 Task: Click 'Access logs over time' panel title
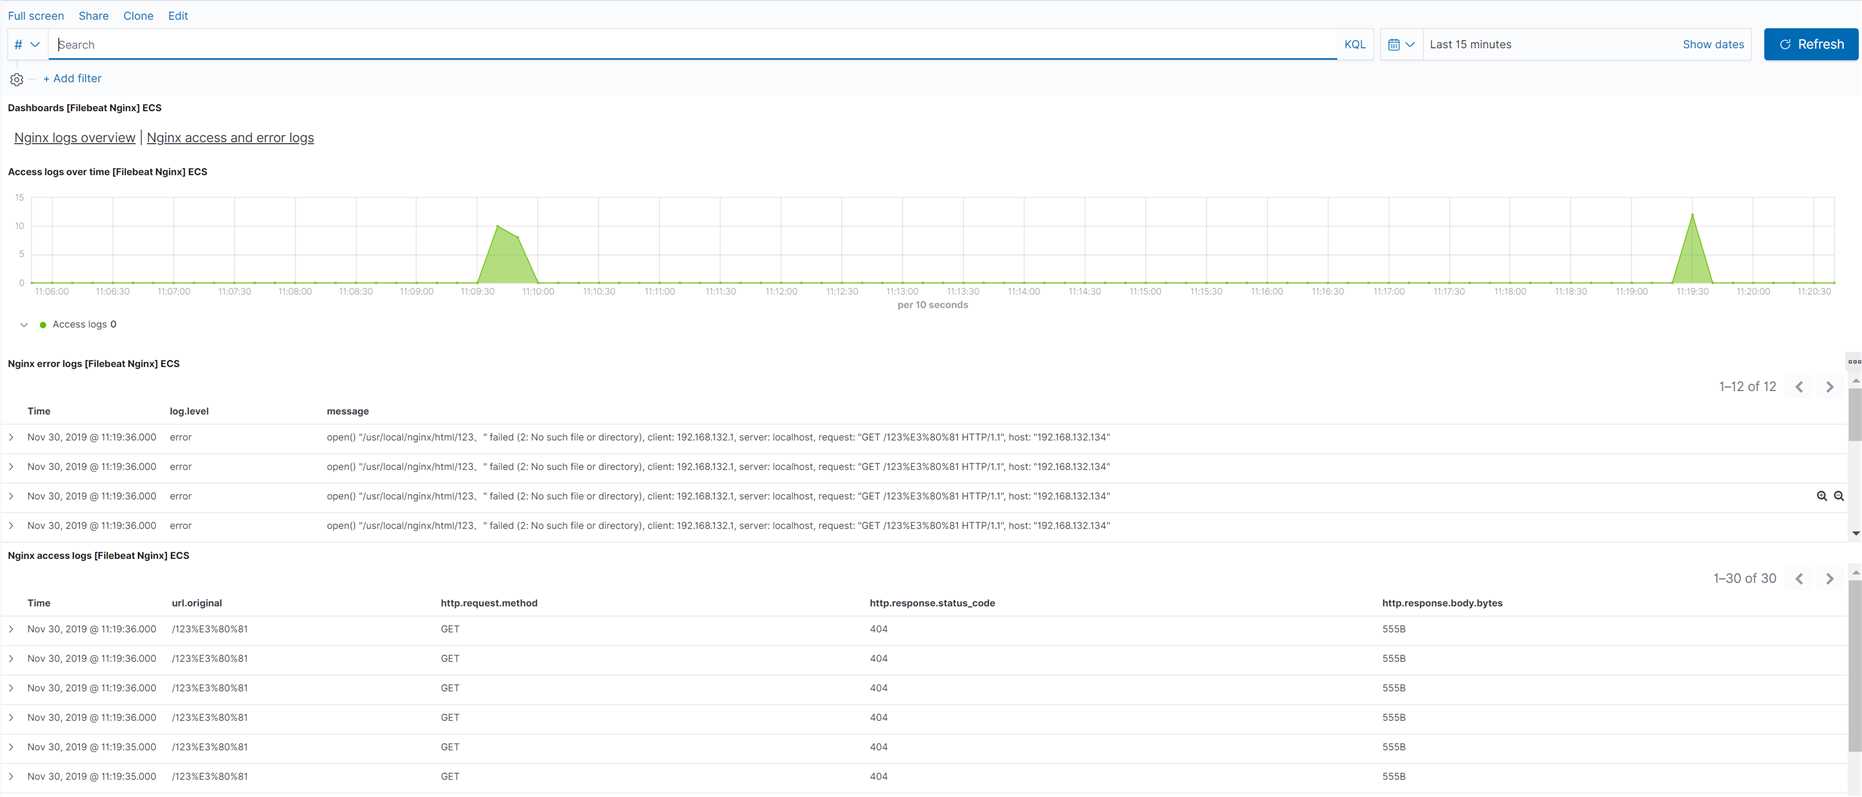(x=108, y=172)
